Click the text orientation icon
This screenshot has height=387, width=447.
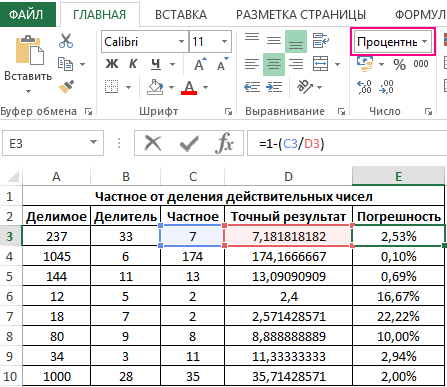[305, 87]
